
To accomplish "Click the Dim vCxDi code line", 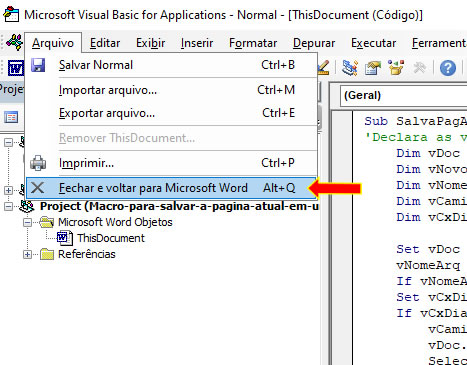I will pos(431,217).
